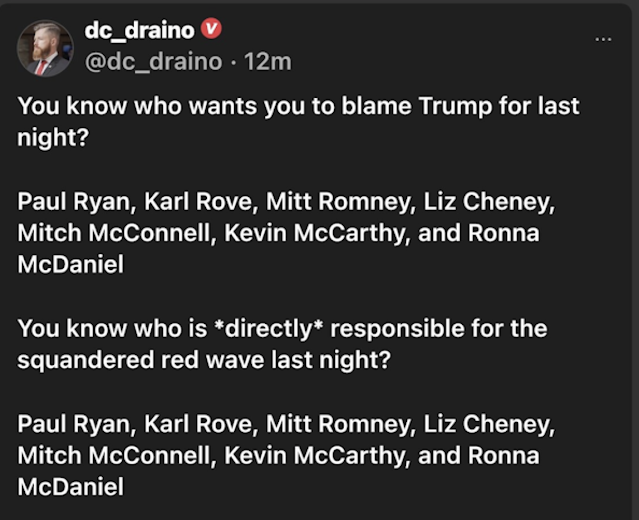Open the three-dot more options menu

point(603,39)
